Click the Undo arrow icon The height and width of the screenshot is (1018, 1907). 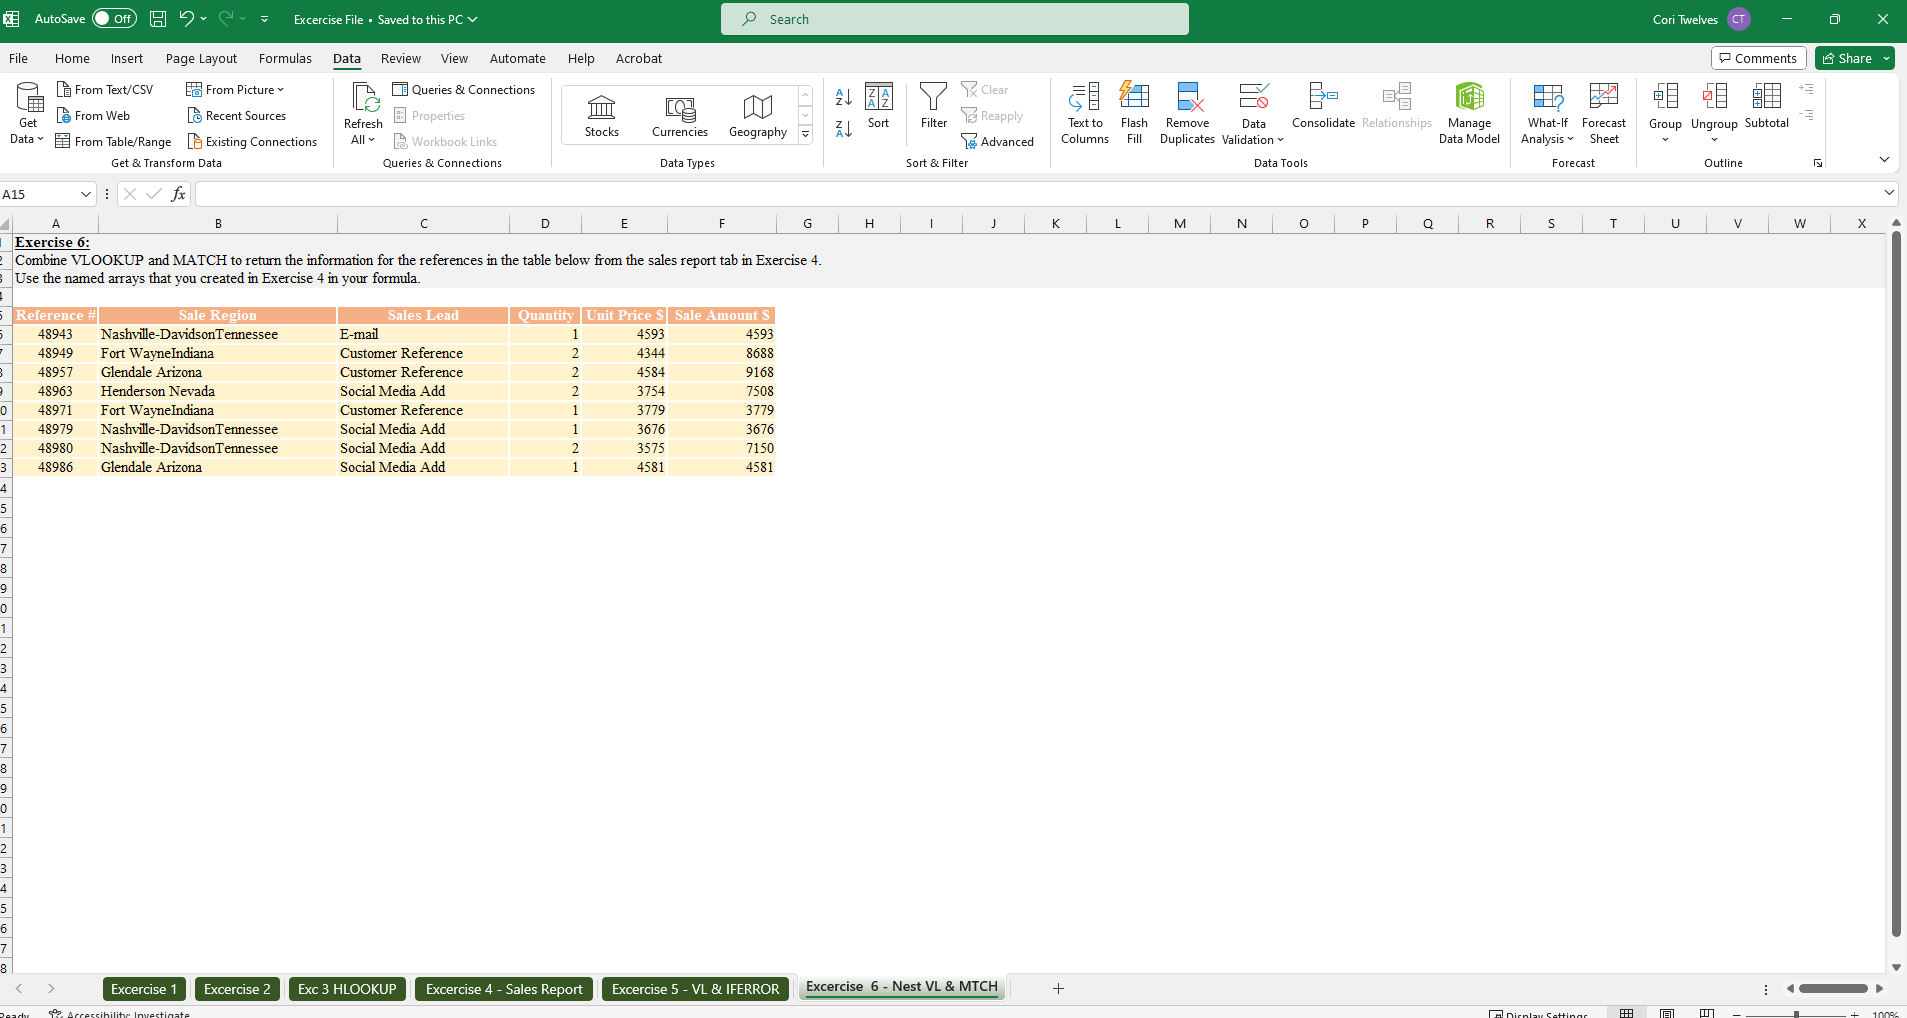pyautogui.click(x=186, y=19)
